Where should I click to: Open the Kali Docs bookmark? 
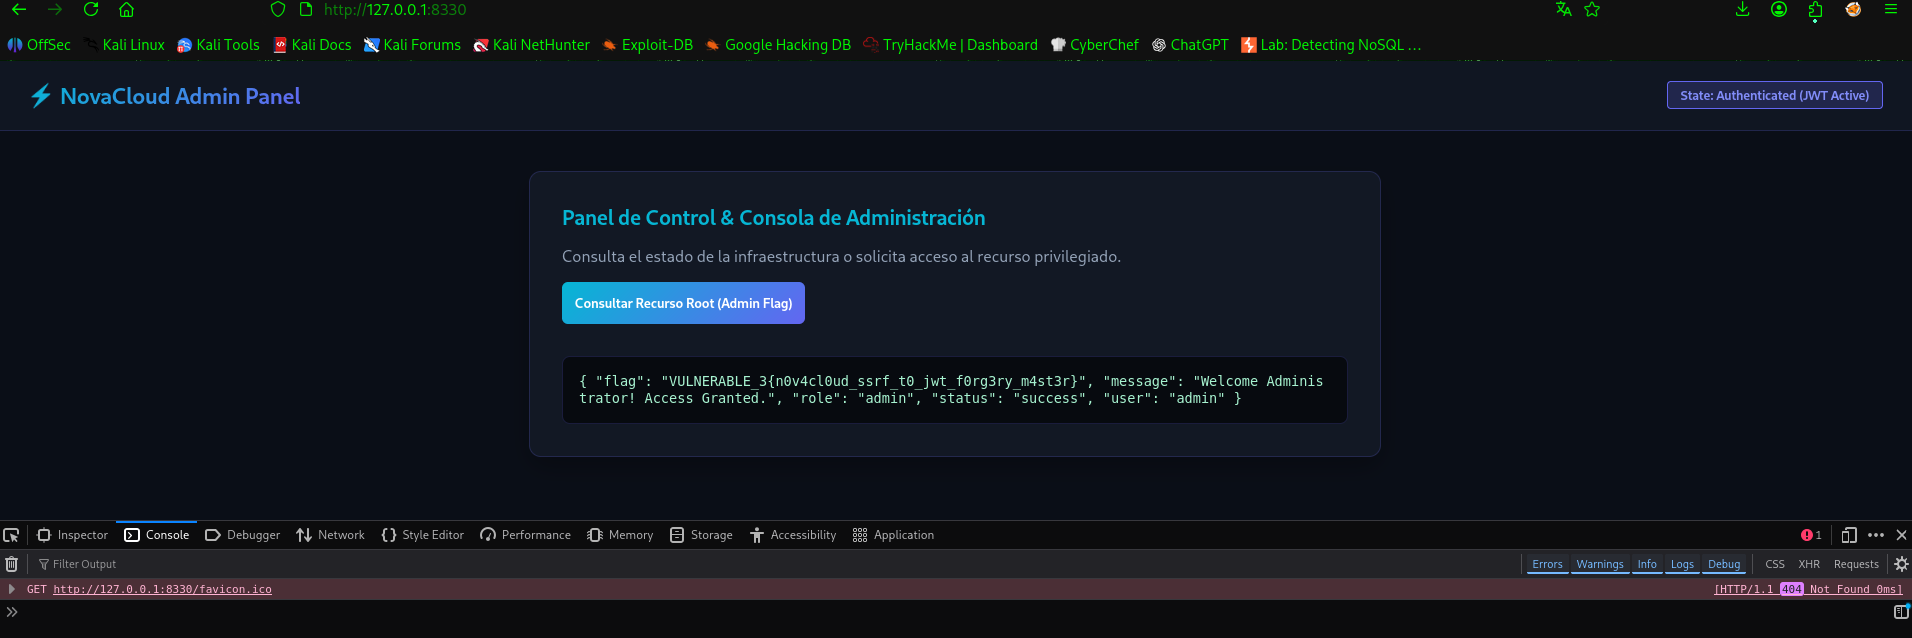pyautogui.click(x=313, y=45)
